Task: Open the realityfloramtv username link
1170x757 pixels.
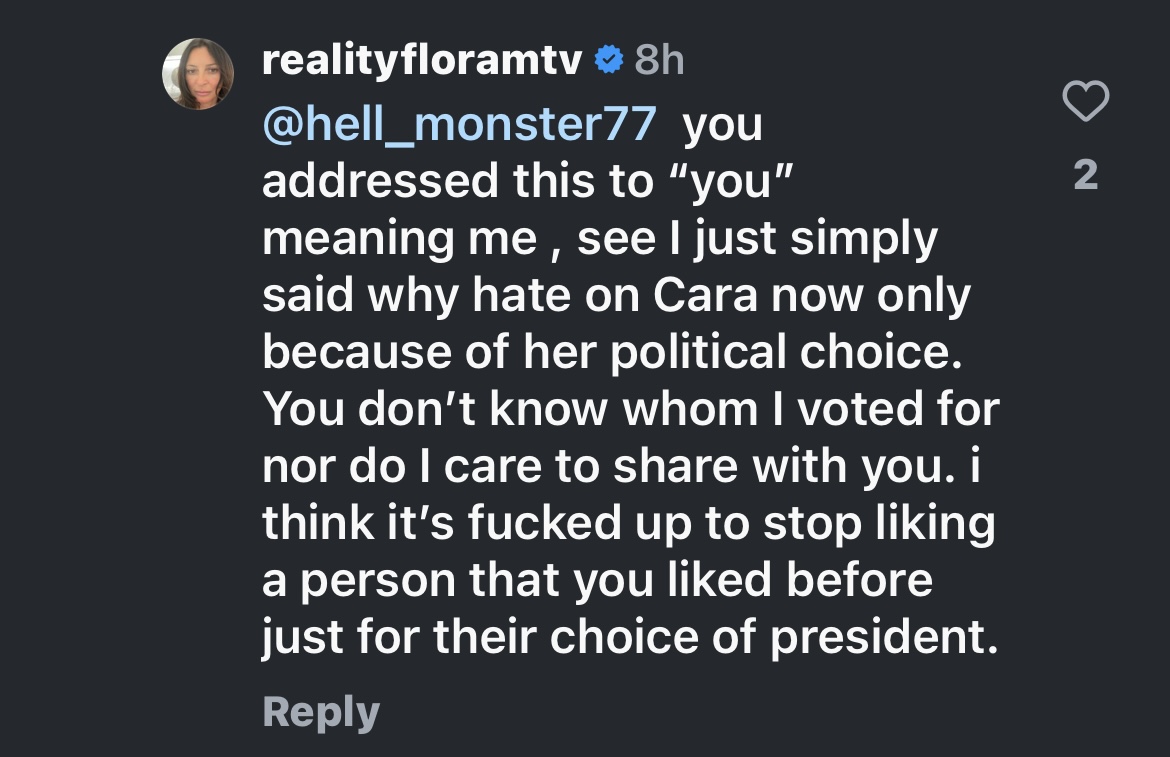Action: 422,60
